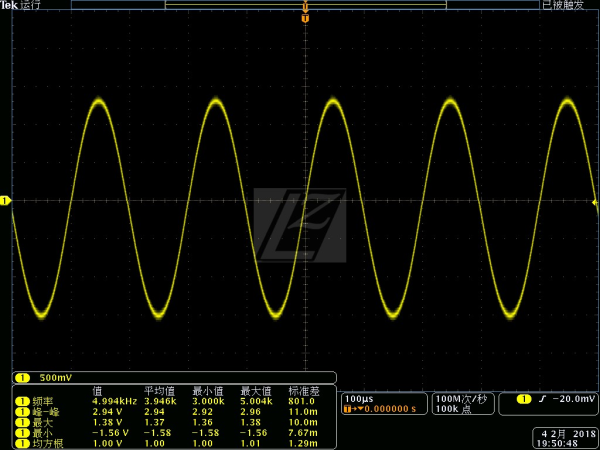Click the 100µs timebase readout
Image resolution: width=600 pixels, height=450 pixels.
tap(359, 399)
